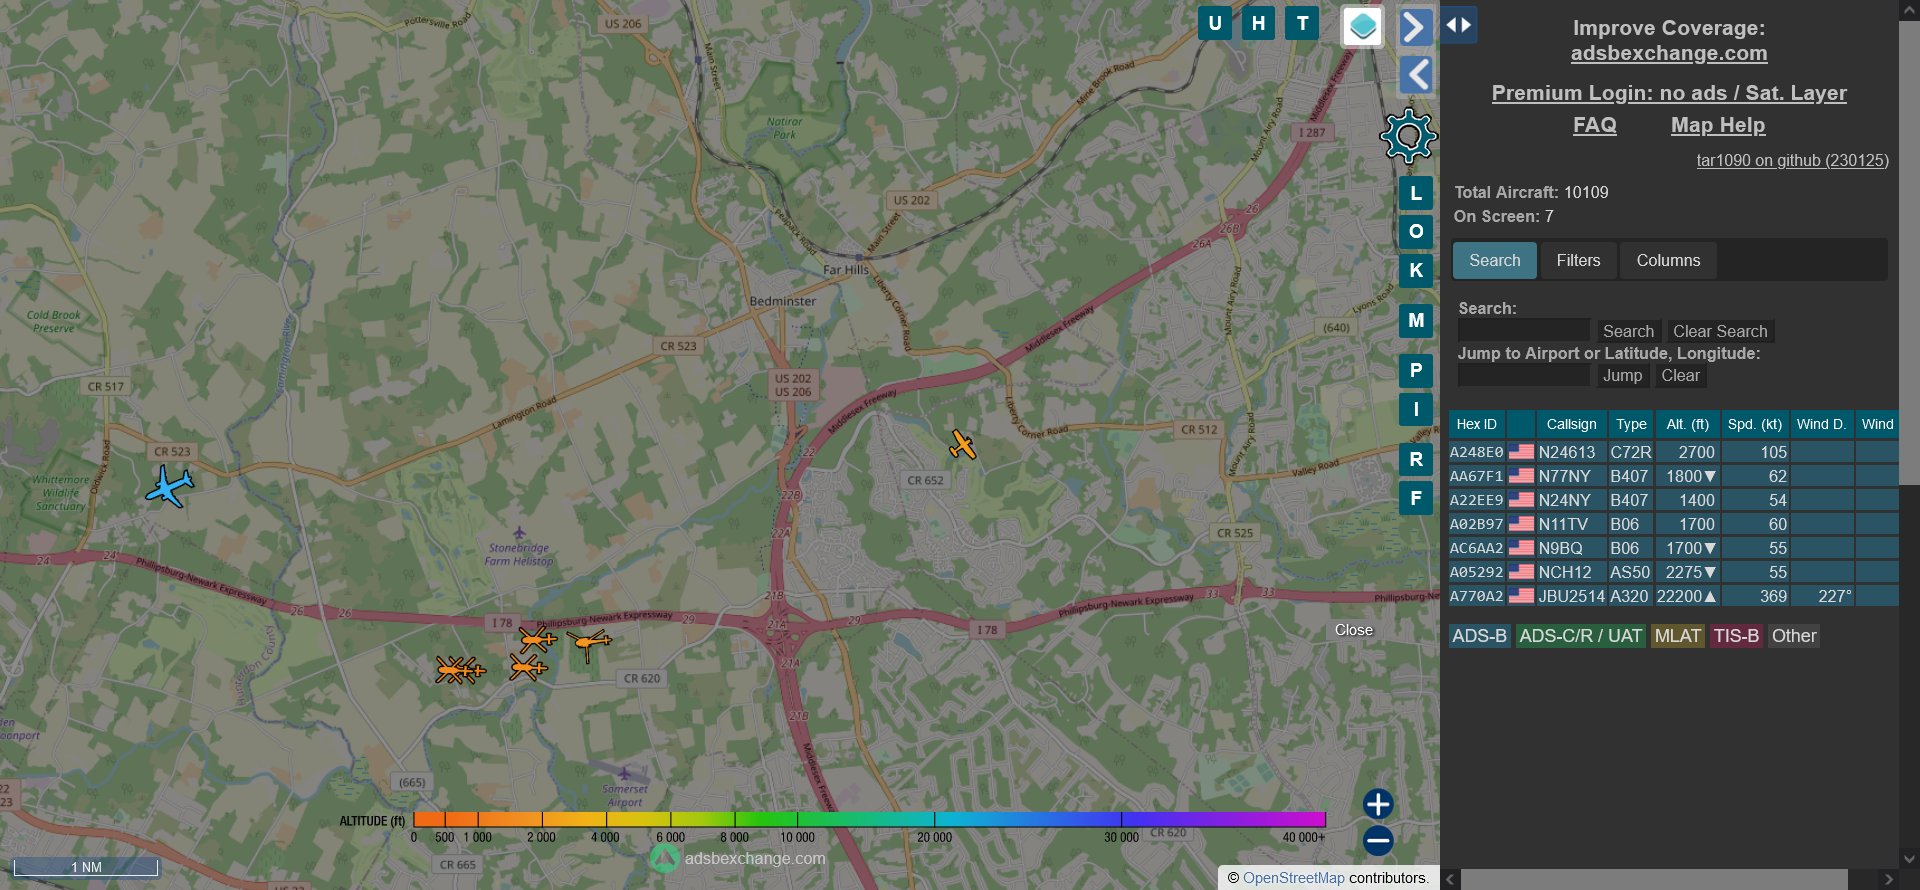Toggle the R map button
The width and height of the screenshot is (1920, 890).
tap(1416, 460)
